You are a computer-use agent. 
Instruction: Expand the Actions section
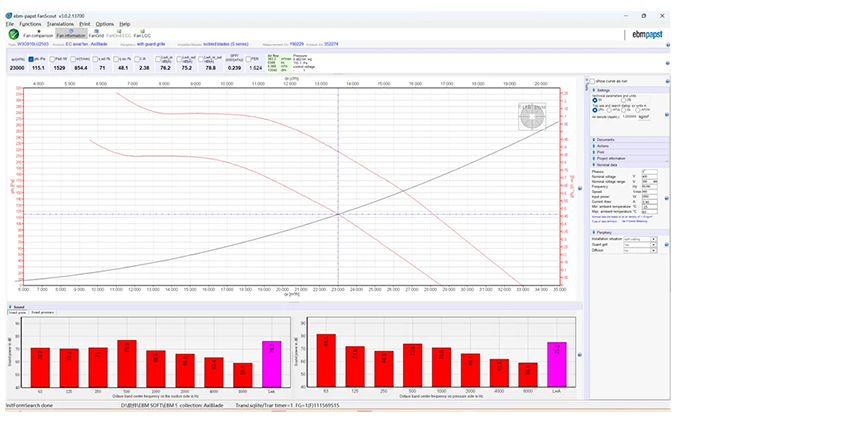pos(630,146)
